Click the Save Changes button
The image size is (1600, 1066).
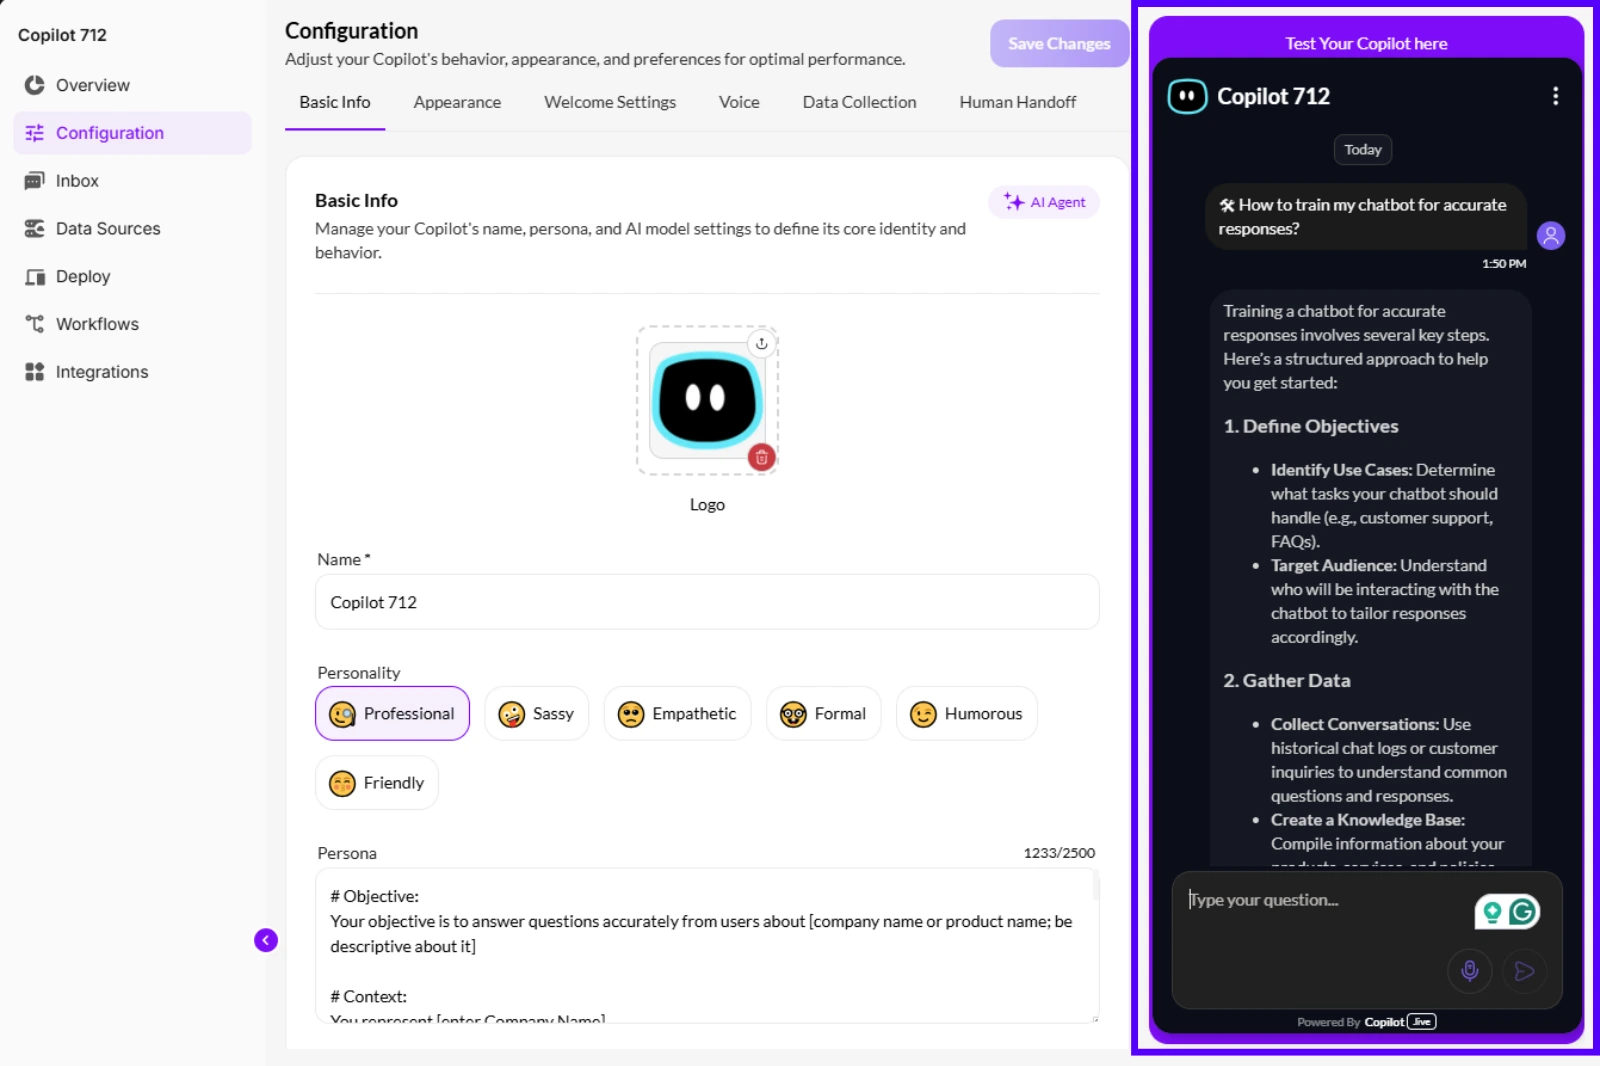(1058, 43)
